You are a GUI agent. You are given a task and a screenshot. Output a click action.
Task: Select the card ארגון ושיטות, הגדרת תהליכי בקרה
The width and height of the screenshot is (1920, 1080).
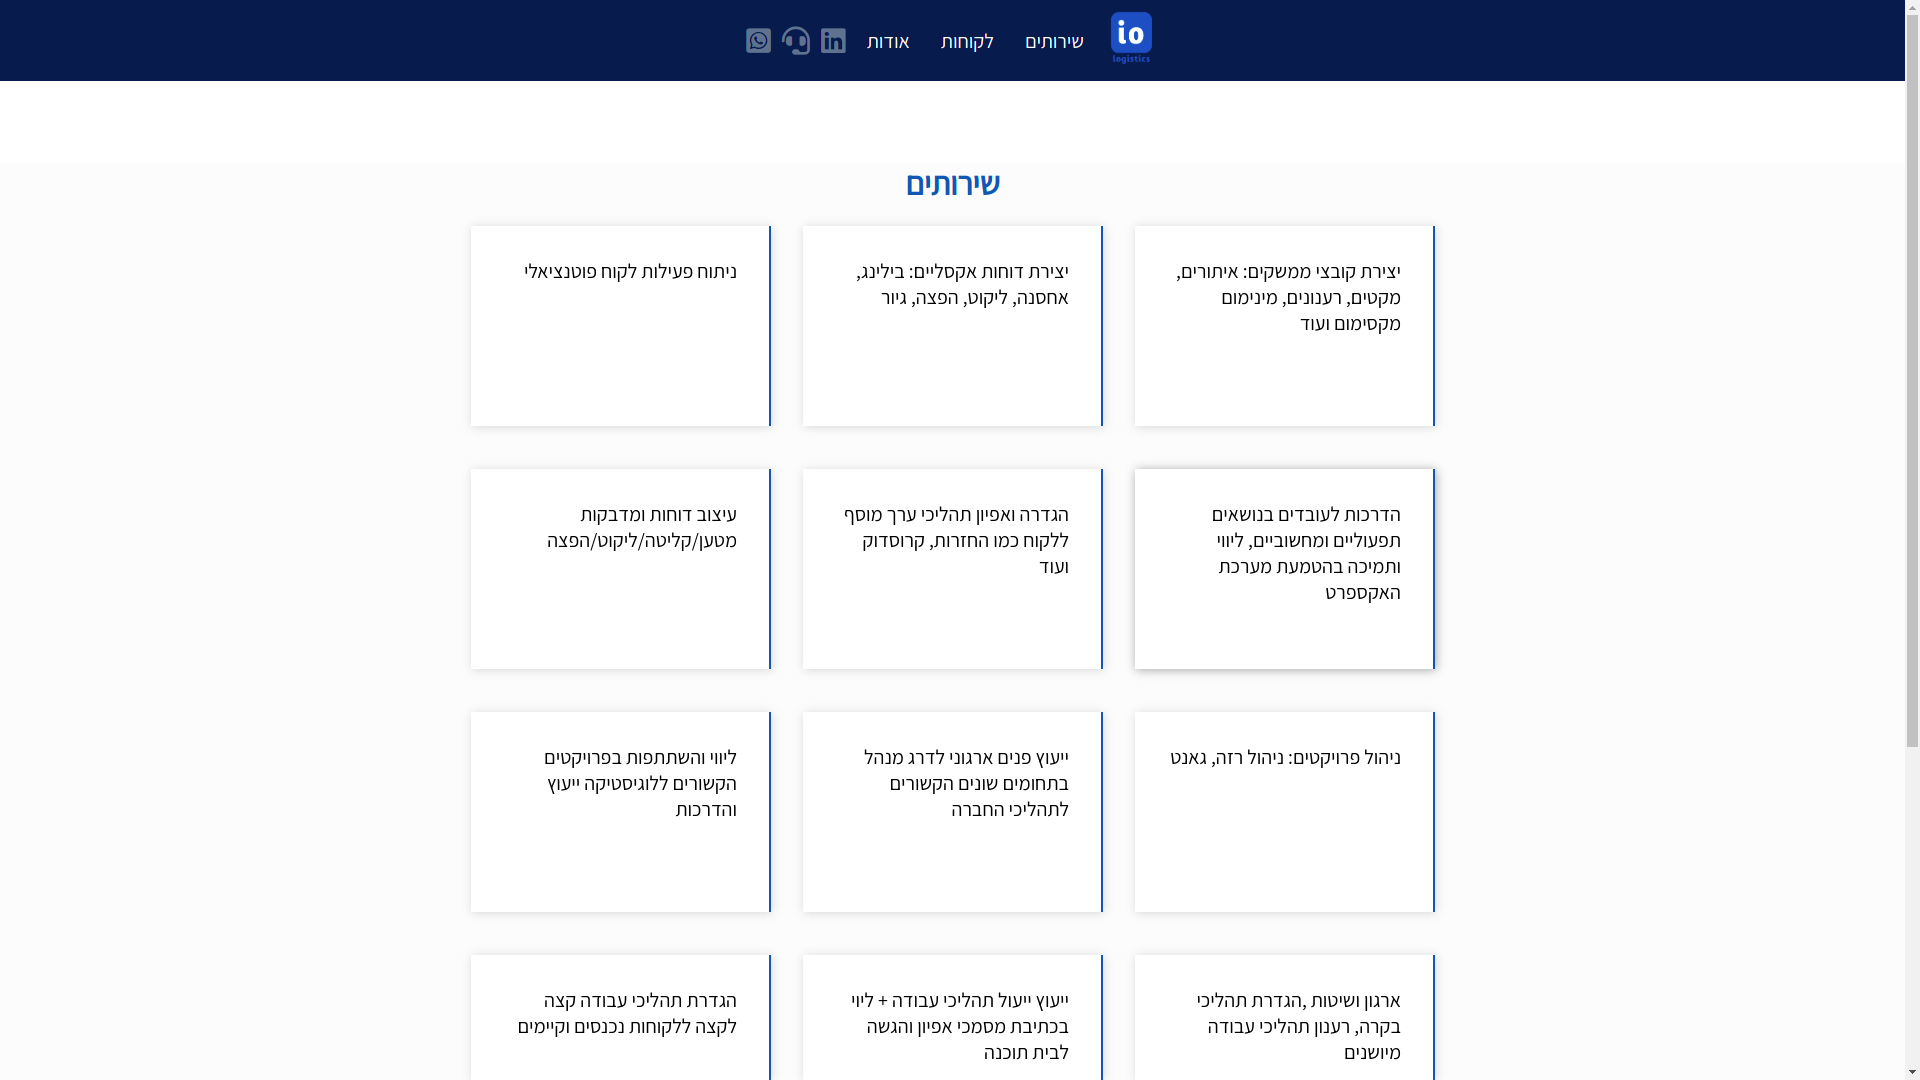pyautogui.click(x=1285, y=1017)
